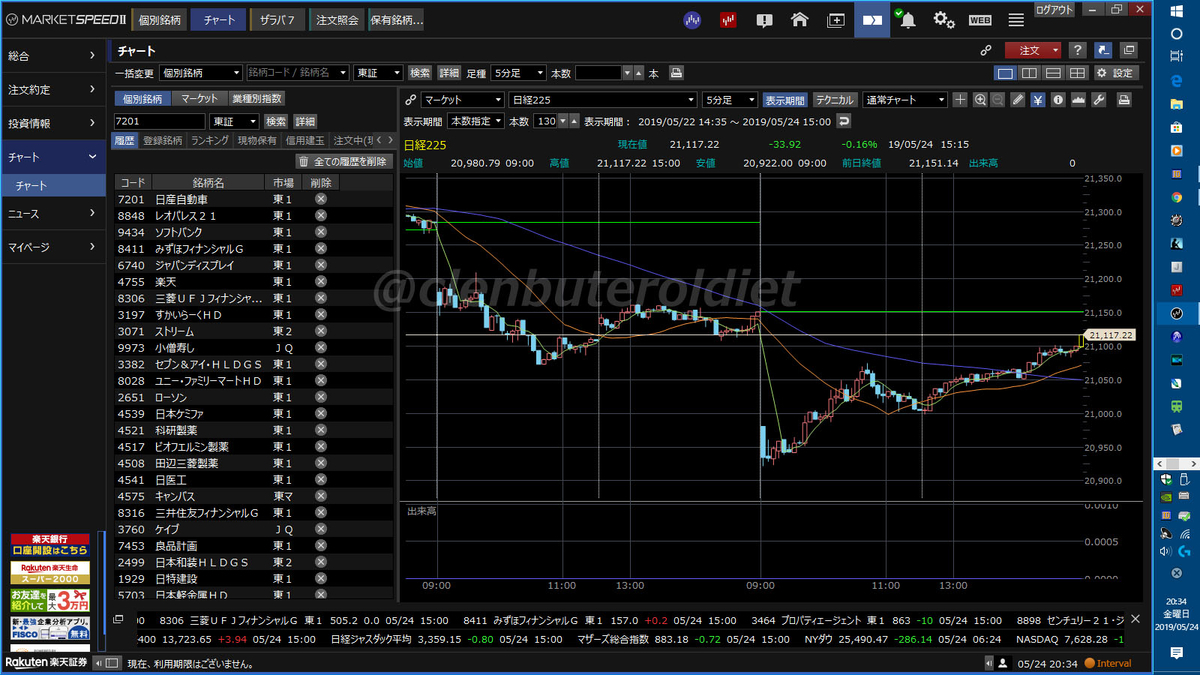Click 全ての履歴を削除 button
This screenshot has width=1200, height=675.
tap(343, 161)
